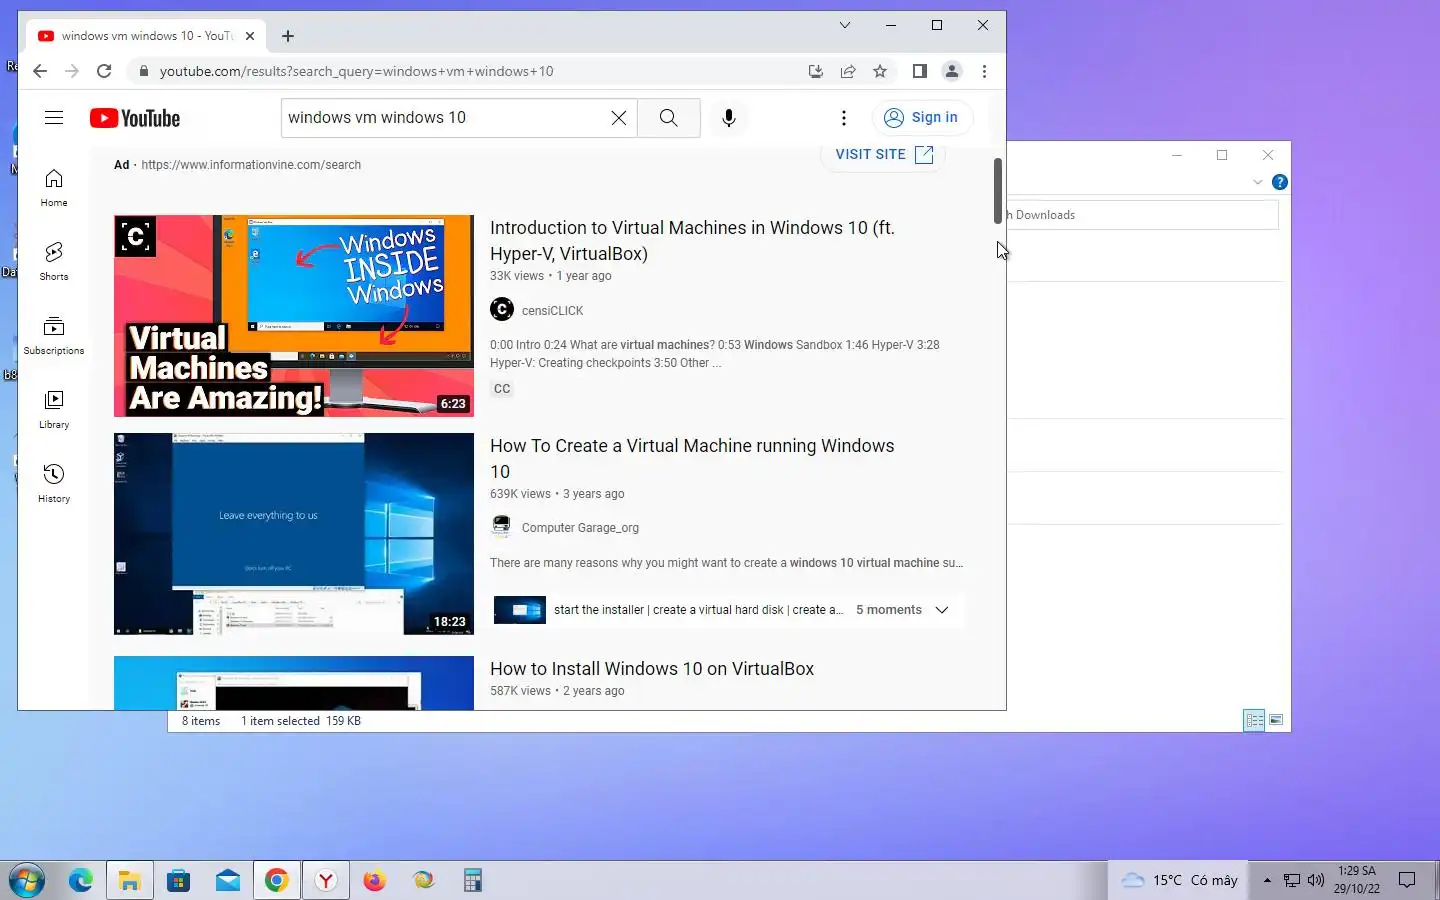The image size is (1440, 900).
Task: Switch Explorer to details view
Action: (1254, 720)
